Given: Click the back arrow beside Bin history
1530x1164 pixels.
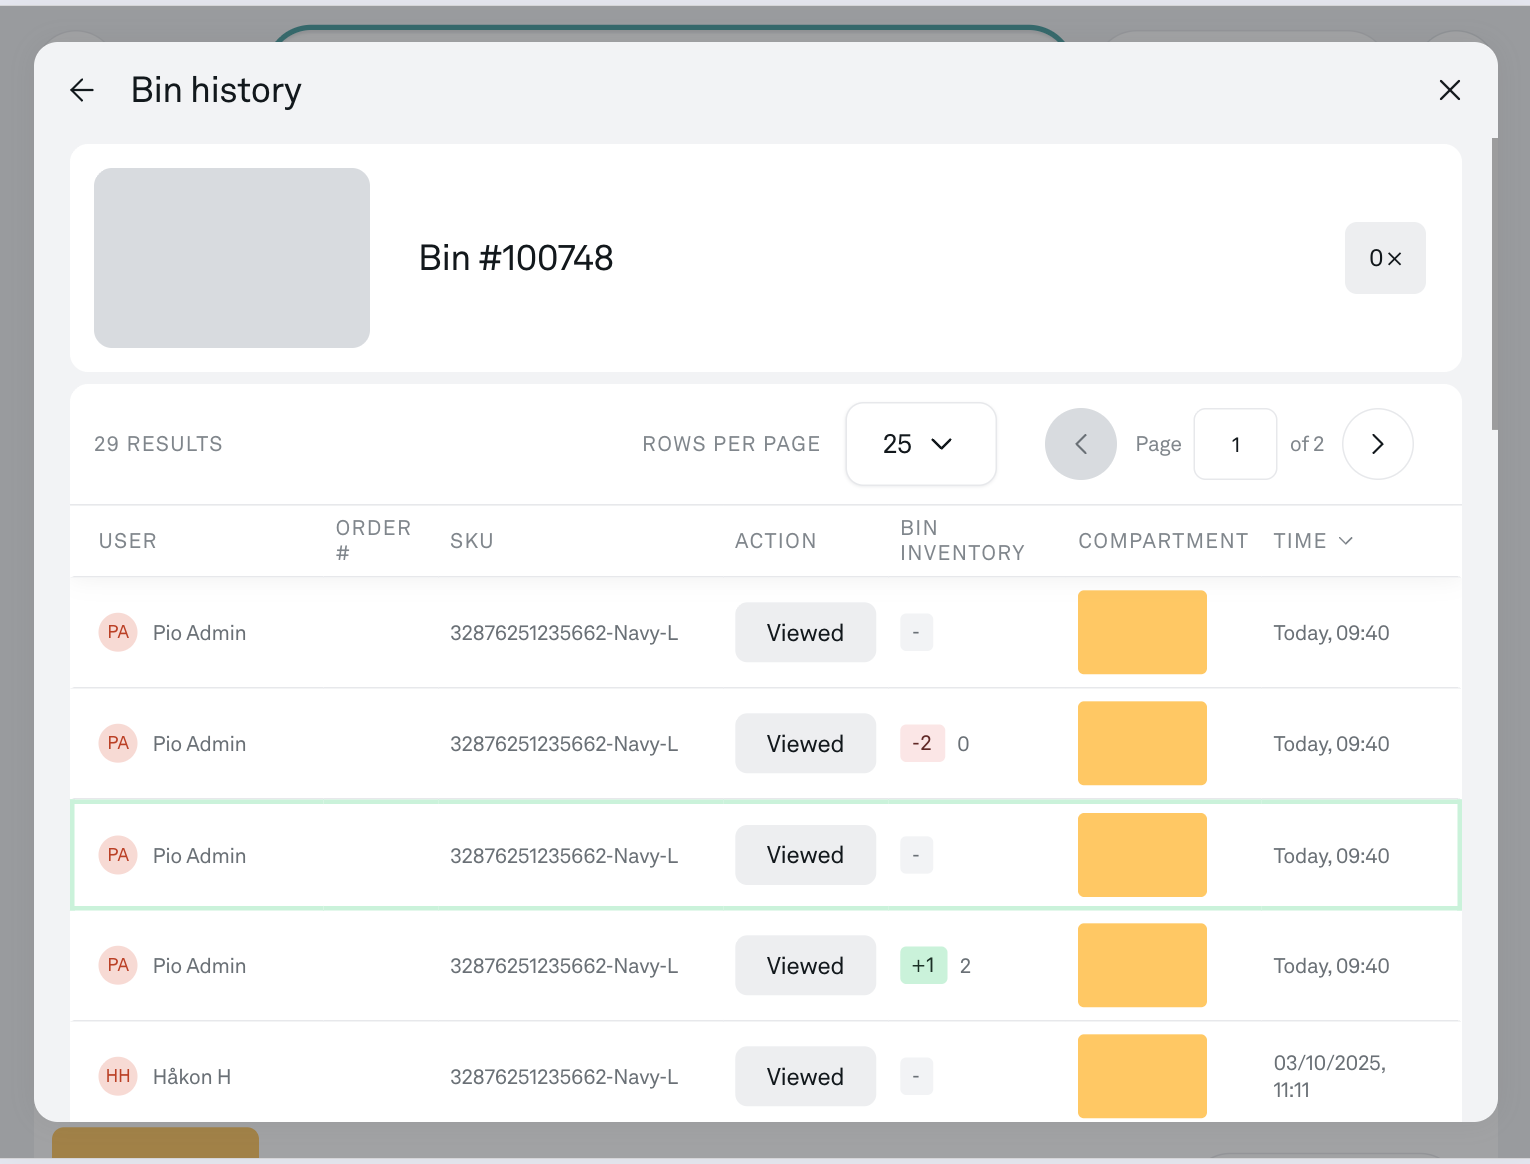Looking at the screenshot, I should click(x=82, y=90).
